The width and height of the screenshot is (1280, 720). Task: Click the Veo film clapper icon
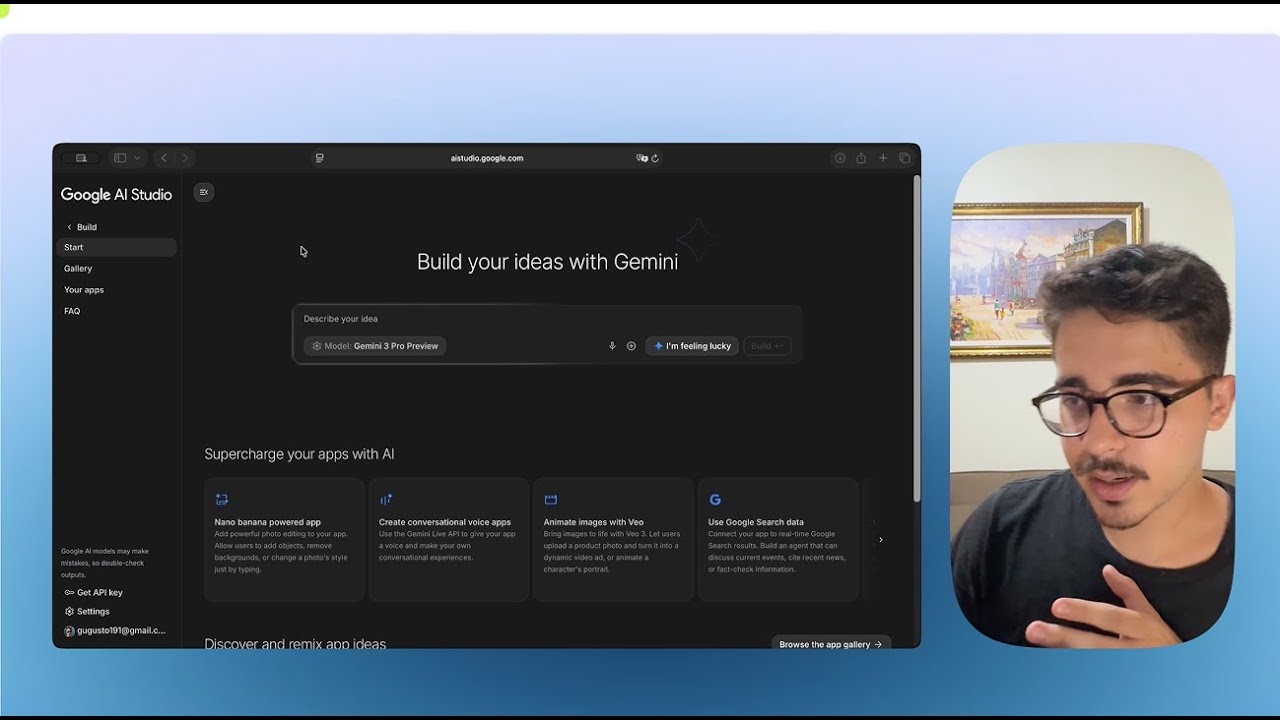pyautogui.click(x=550, y=499)
